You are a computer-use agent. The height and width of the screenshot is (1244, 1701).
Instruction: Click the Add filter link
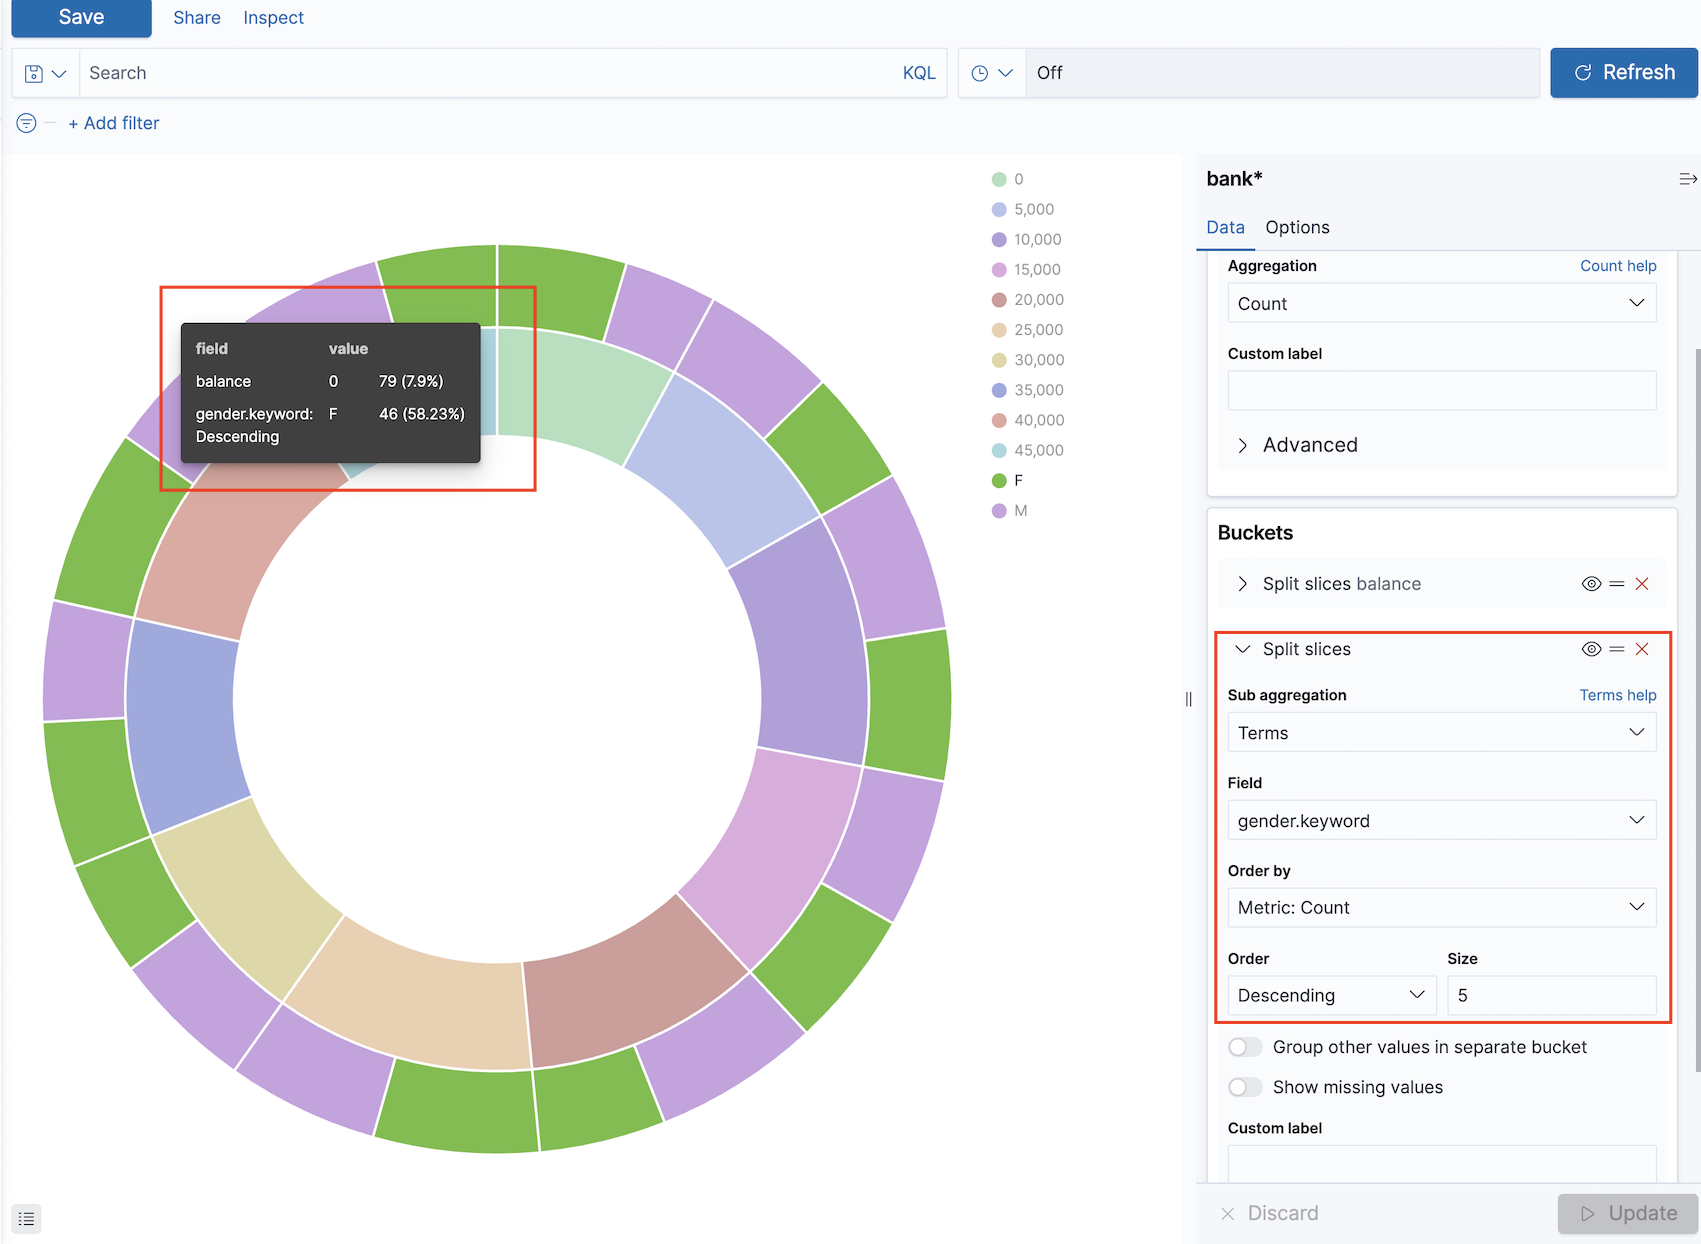coord(113,123)
